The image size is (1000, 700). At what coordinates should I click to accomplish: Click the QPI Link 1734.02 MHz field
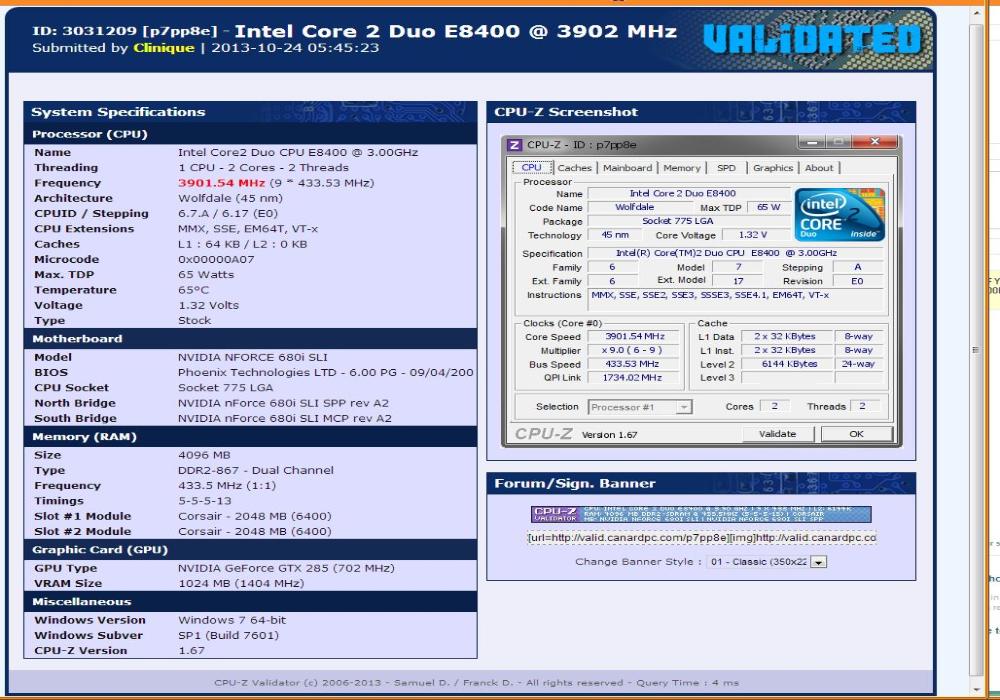635,377
